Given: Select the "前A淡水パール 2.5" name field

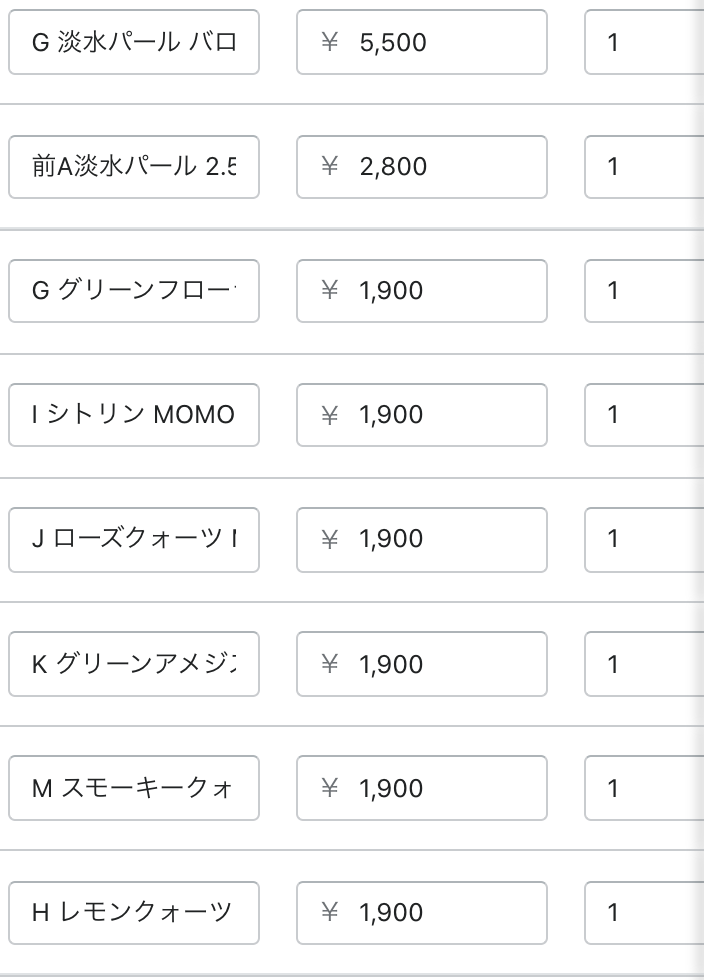Looking at the screenshot, I should tap(134, 166).
